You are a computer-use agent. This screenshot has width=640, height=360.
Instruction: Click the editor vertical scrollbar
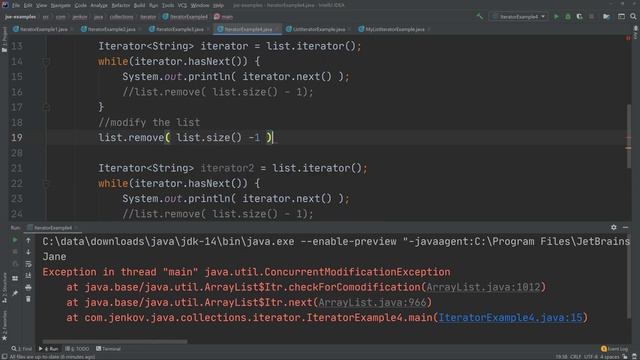pos(629,136)
